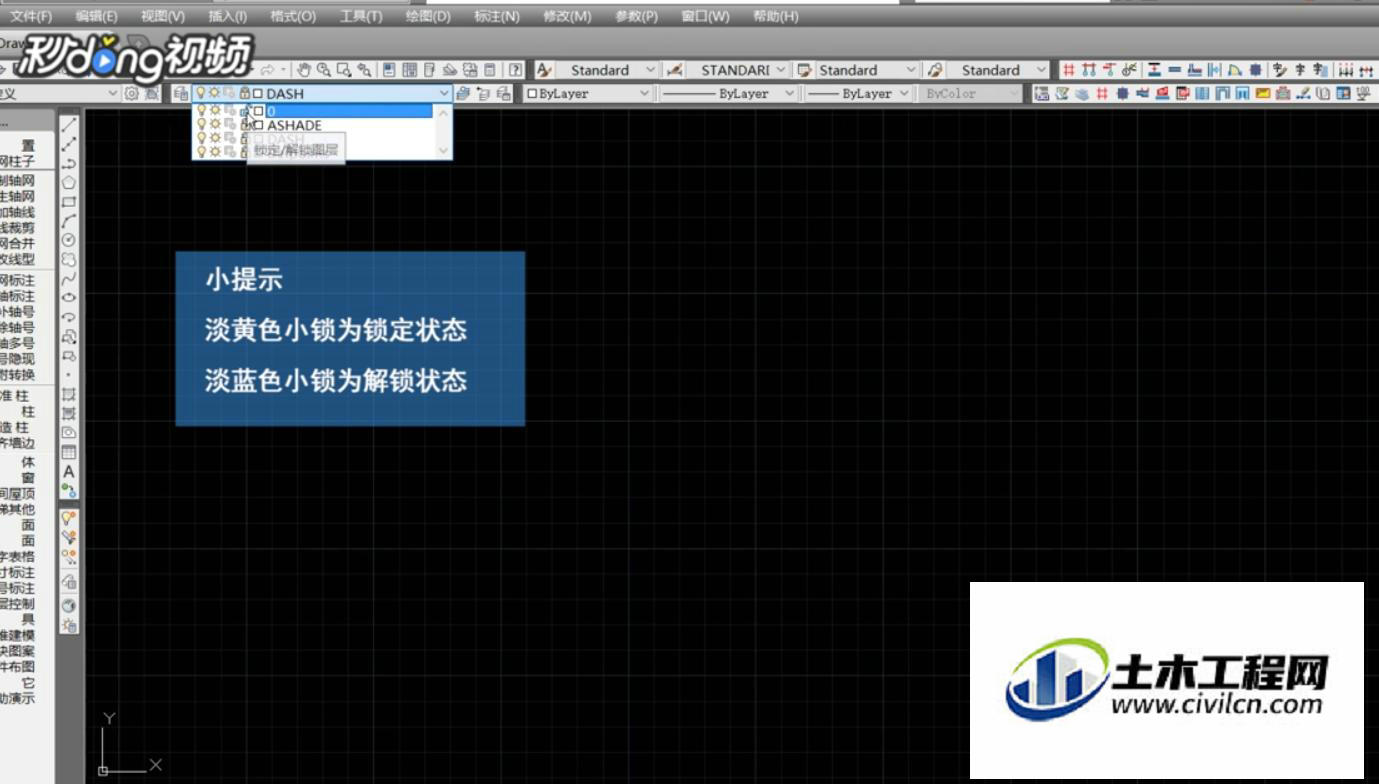
Task: Select the Arc draw tool
Action: (x=69, y=221)
